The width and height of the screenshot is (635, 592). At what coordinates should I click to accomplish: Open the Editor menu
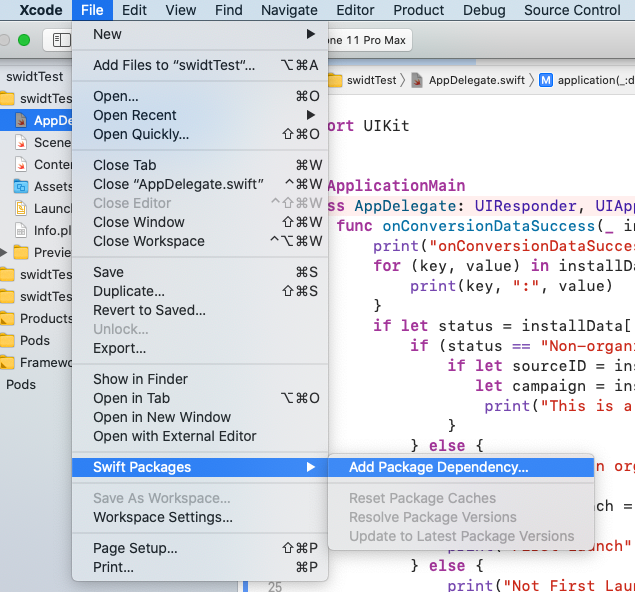click(355, 10)
